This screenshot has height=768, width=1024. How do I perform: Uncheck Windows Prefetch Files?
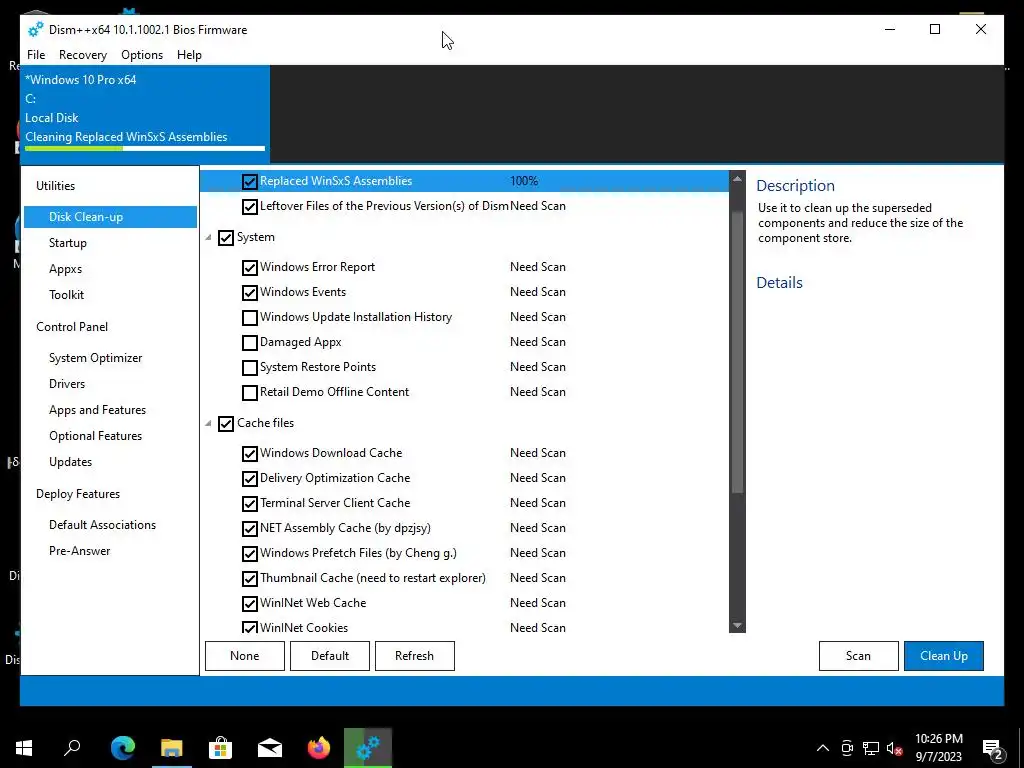249,553
